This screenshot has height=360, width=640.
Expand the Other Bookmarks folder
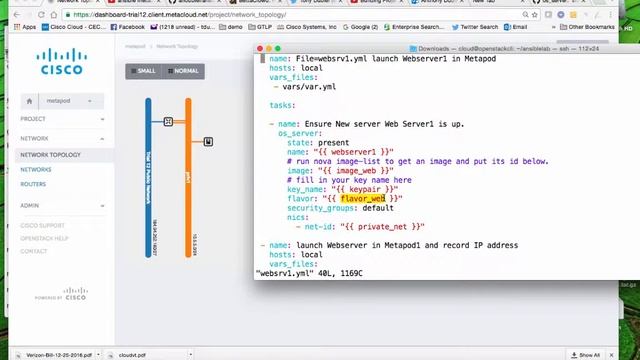pyautogui.click(x=587, y=27)
